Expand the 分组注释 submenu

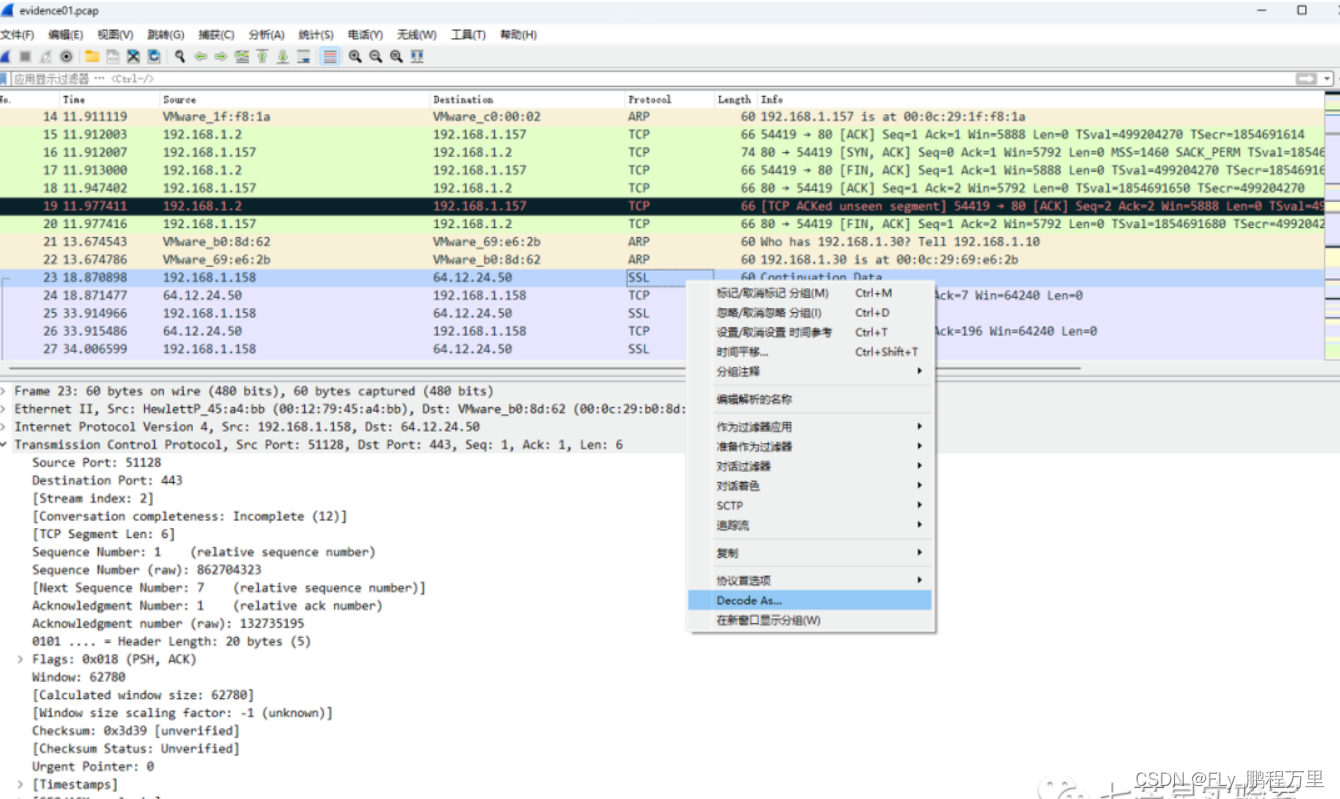pyautogui.click(x=810, y=371)
